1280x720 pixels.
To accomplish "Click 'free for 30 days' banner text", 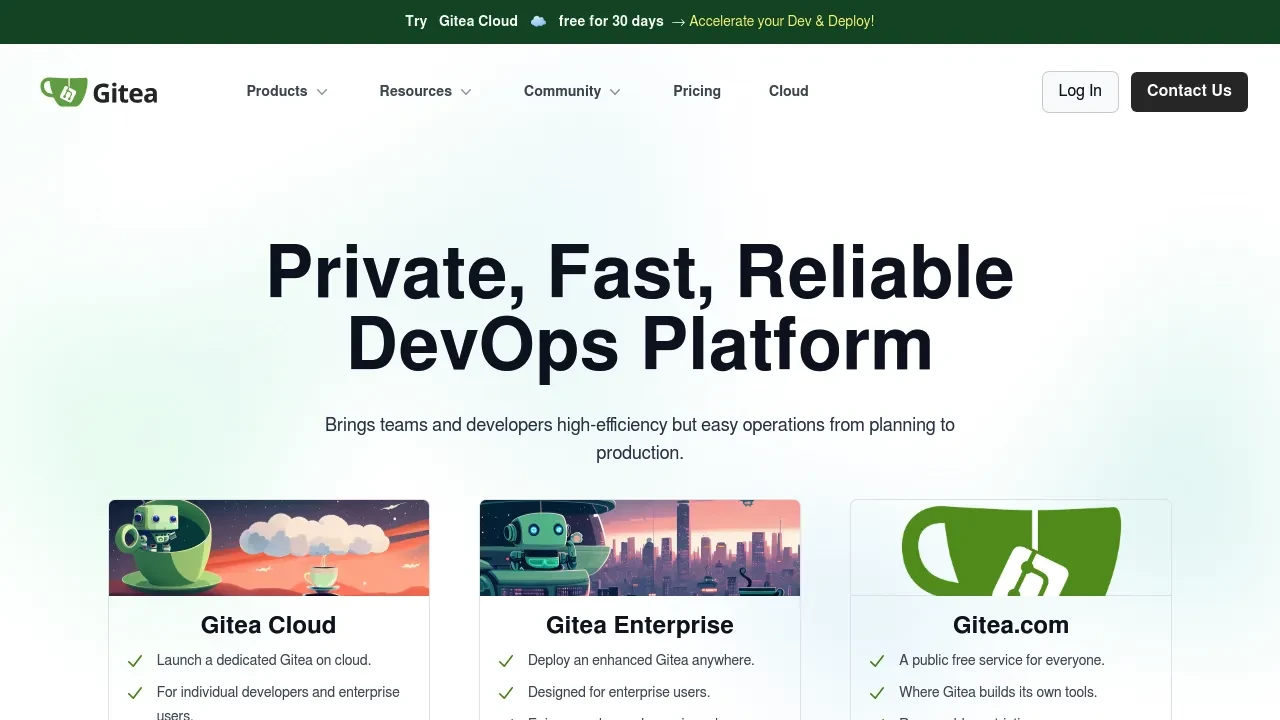I will [611, 21].
